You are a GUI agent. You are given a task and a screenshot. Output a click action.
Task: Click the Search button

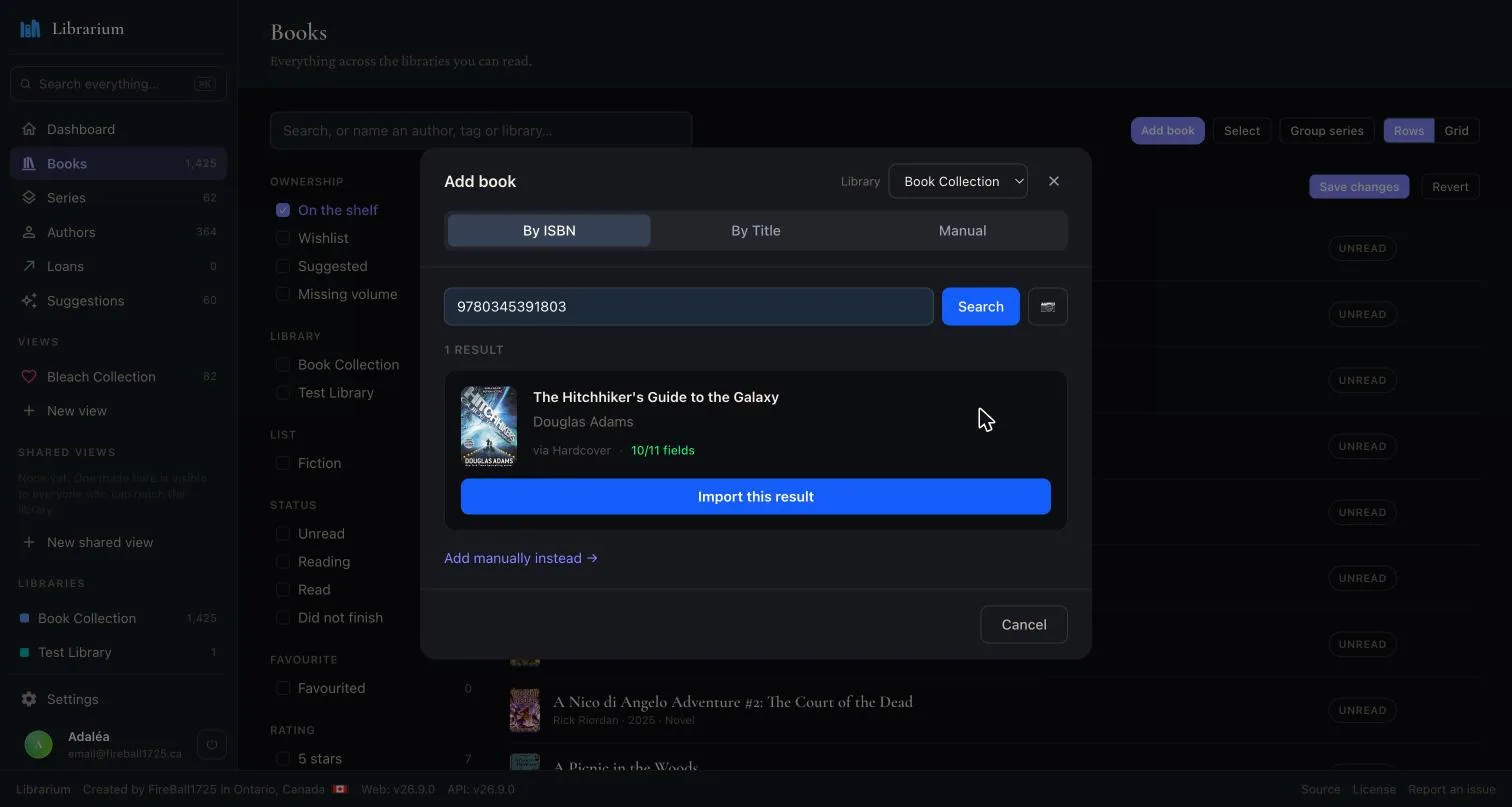(x=981, y=306)
